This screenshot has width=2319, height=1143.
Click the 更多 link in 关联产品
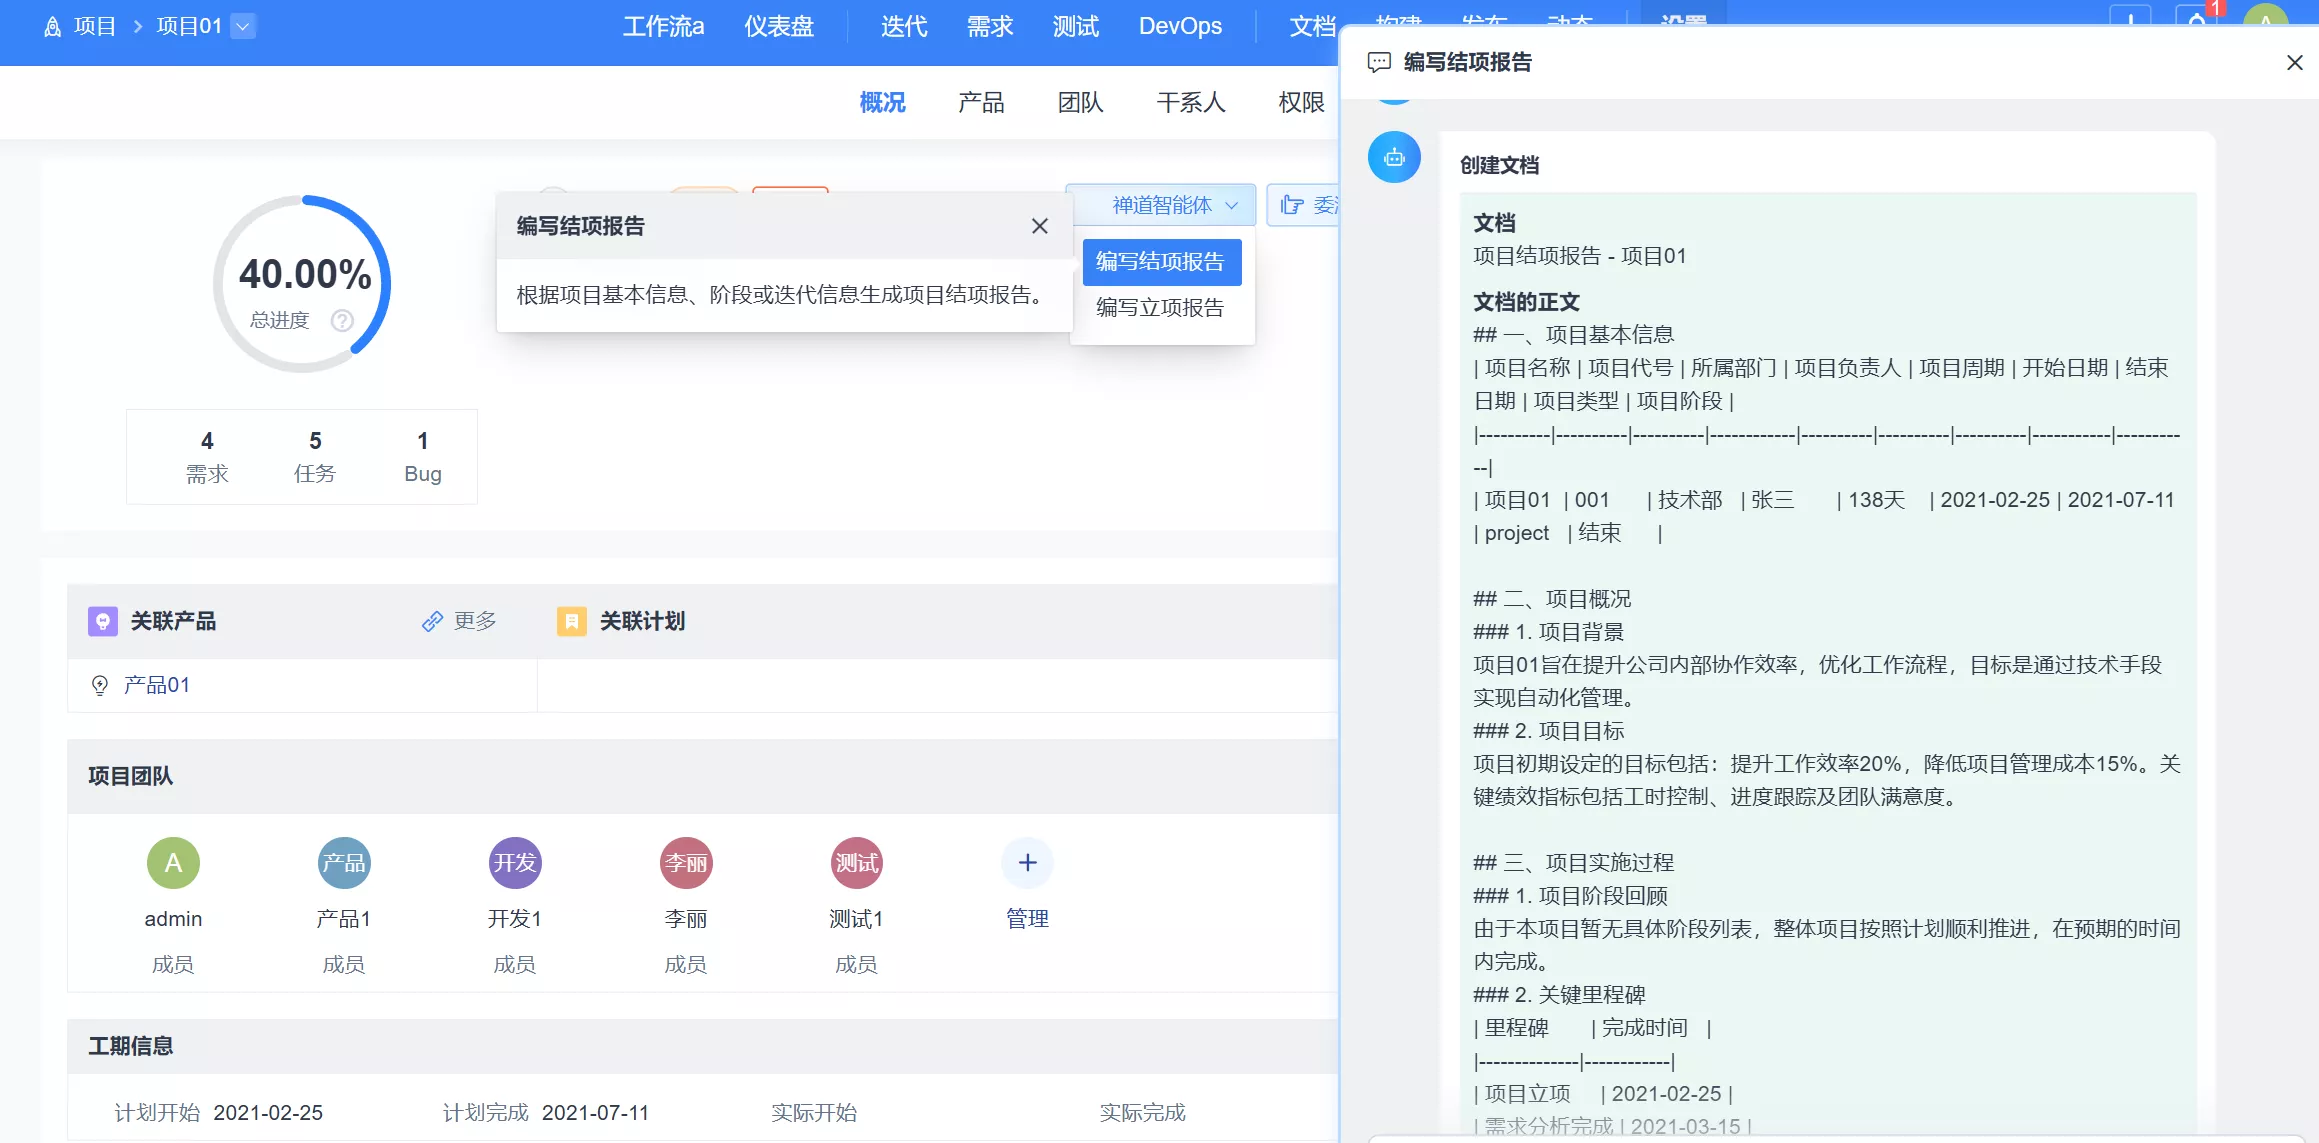pos(474,621)
